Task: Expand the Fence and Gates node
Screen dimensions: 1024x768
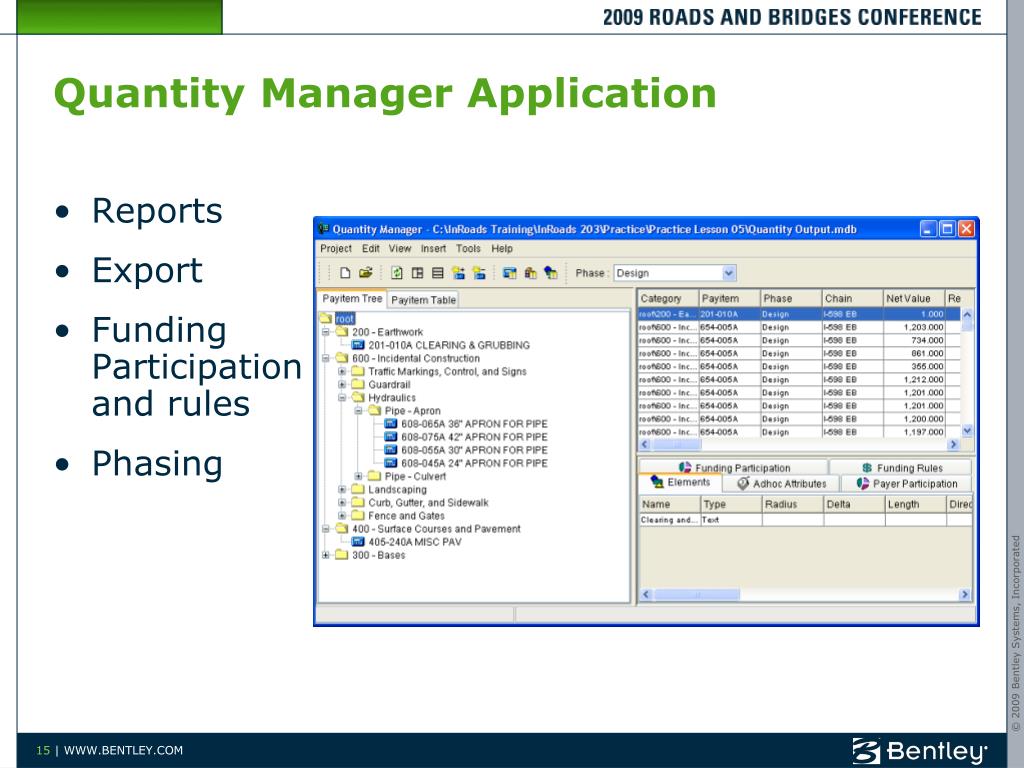Action: (x=342, y=515)
